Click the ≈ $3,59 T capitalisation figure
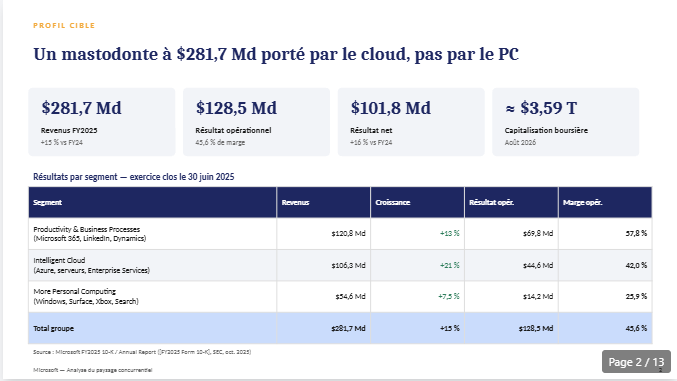The image size is (677, 381). click(541, 108)
